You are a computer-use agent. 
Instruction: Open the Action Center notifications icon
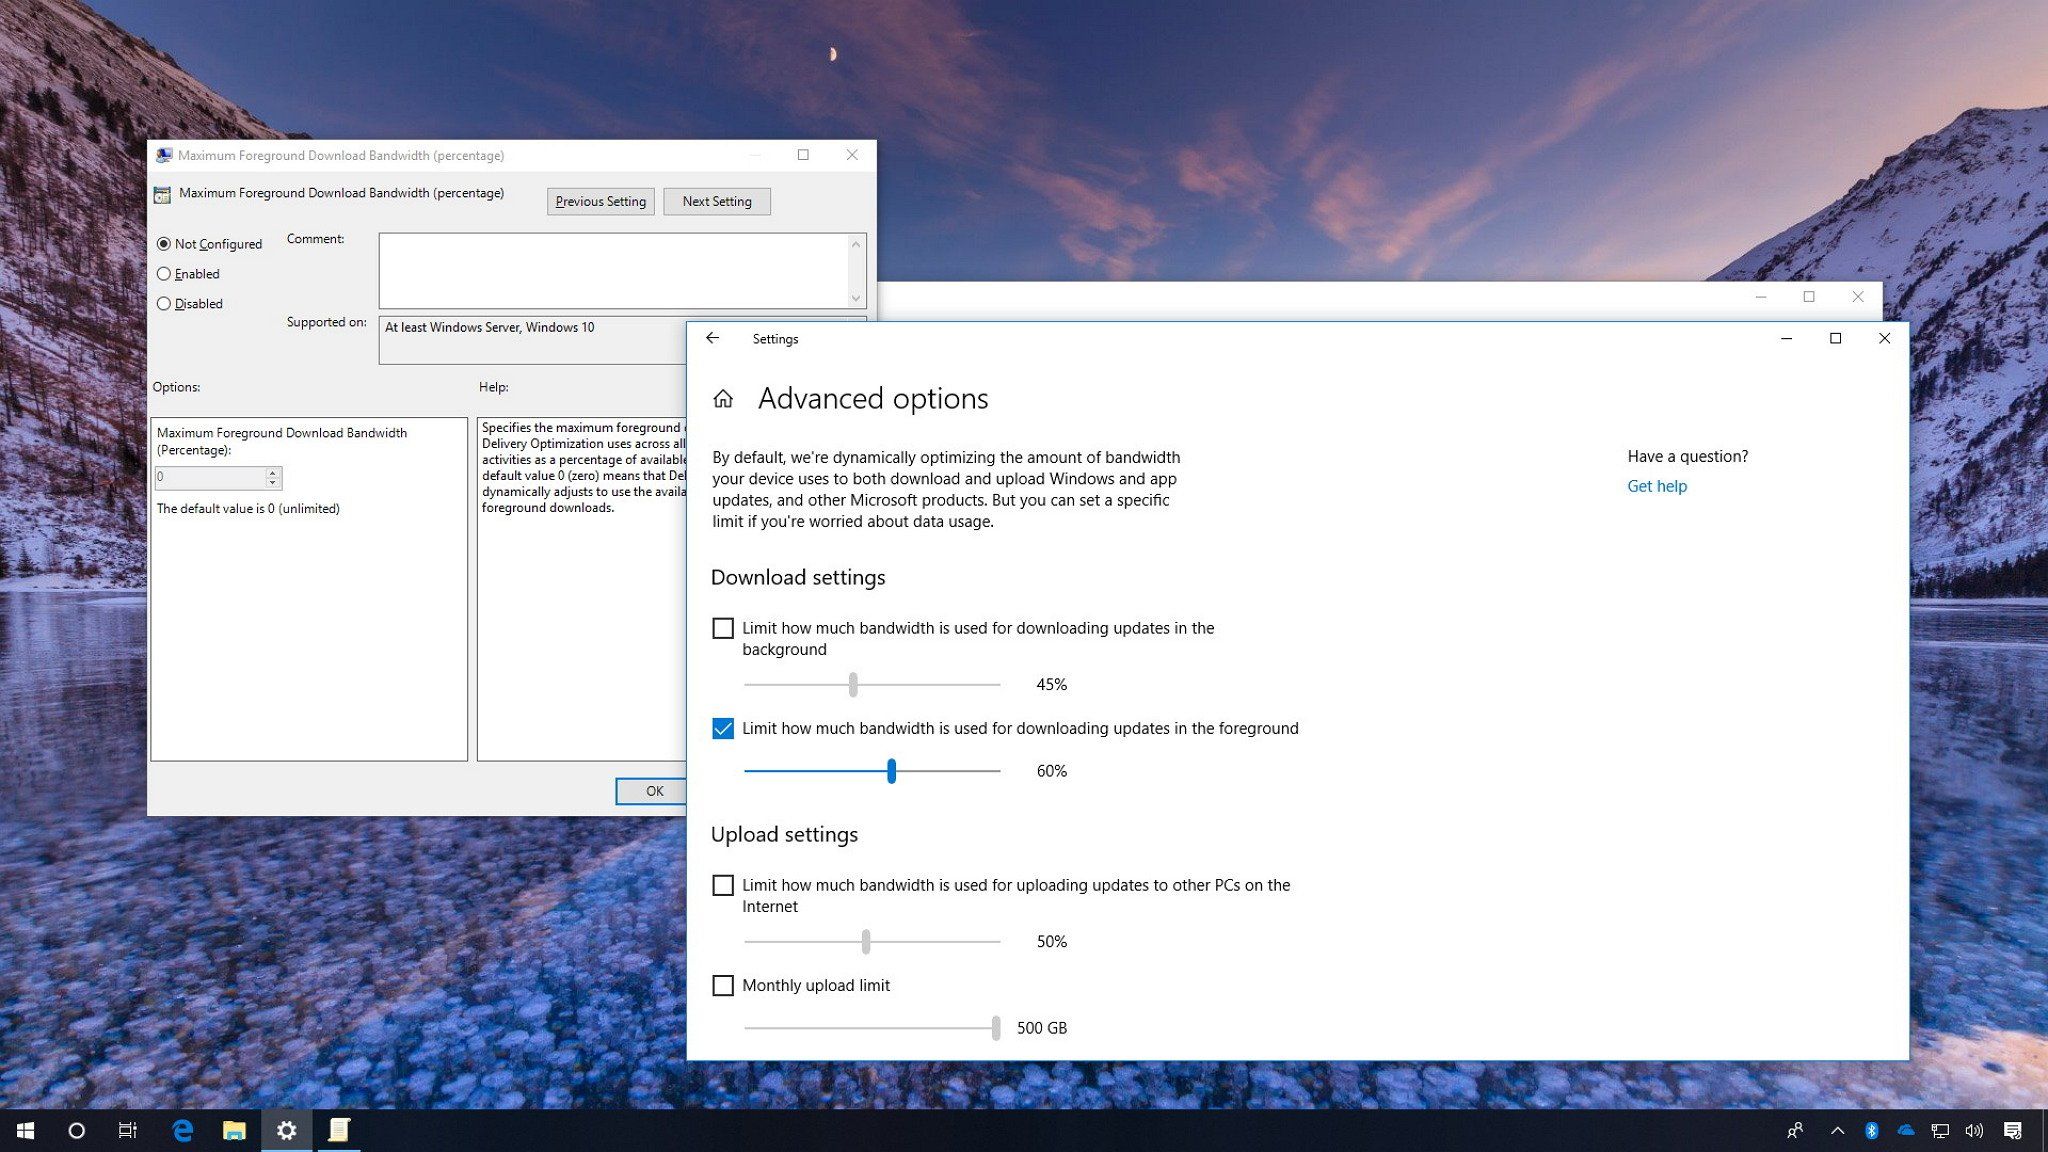pyautogui.click(x=2013, y=1130)
